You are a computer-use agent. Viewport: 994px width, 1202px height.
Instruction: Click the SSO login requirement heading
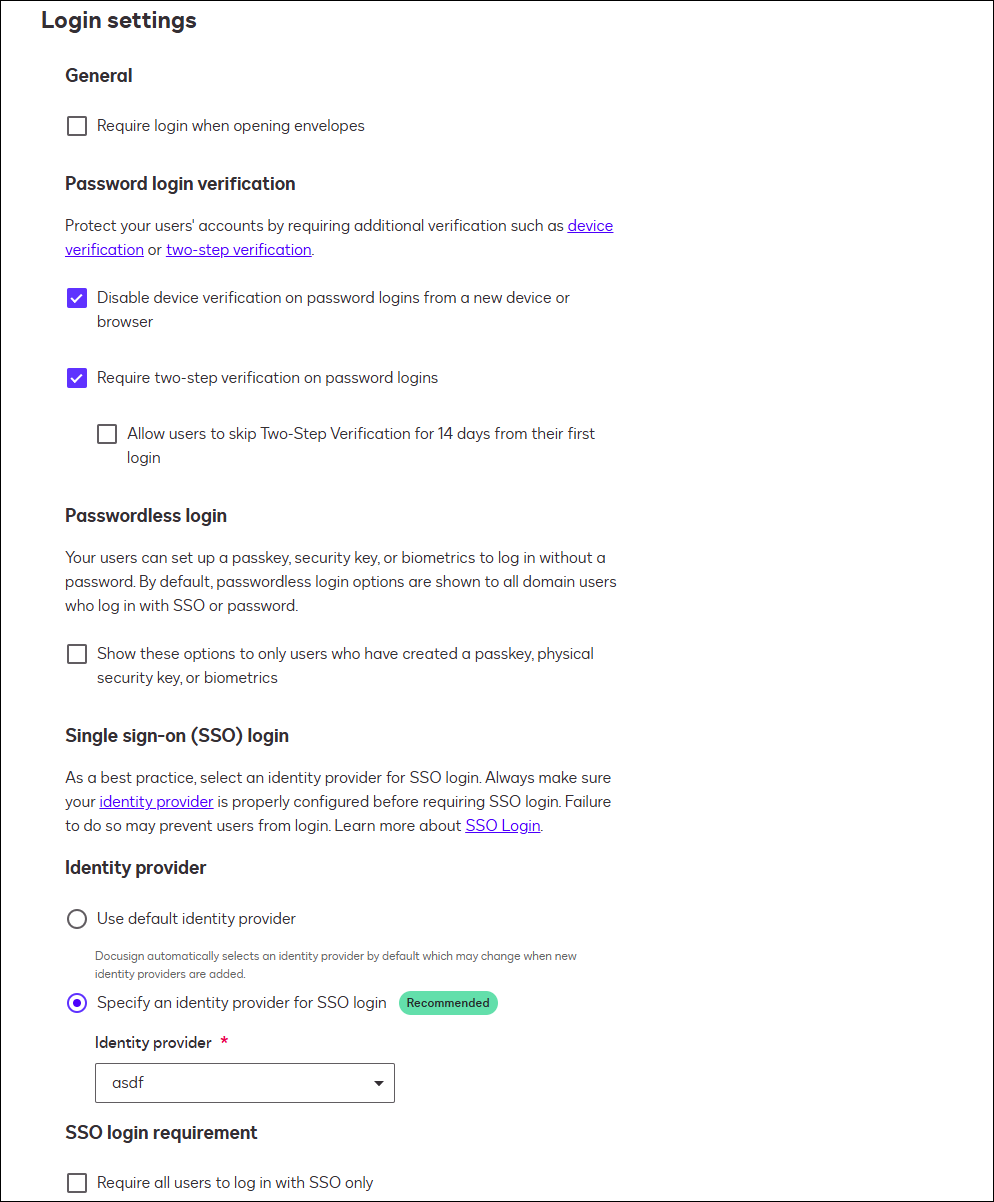[161, 1132]
